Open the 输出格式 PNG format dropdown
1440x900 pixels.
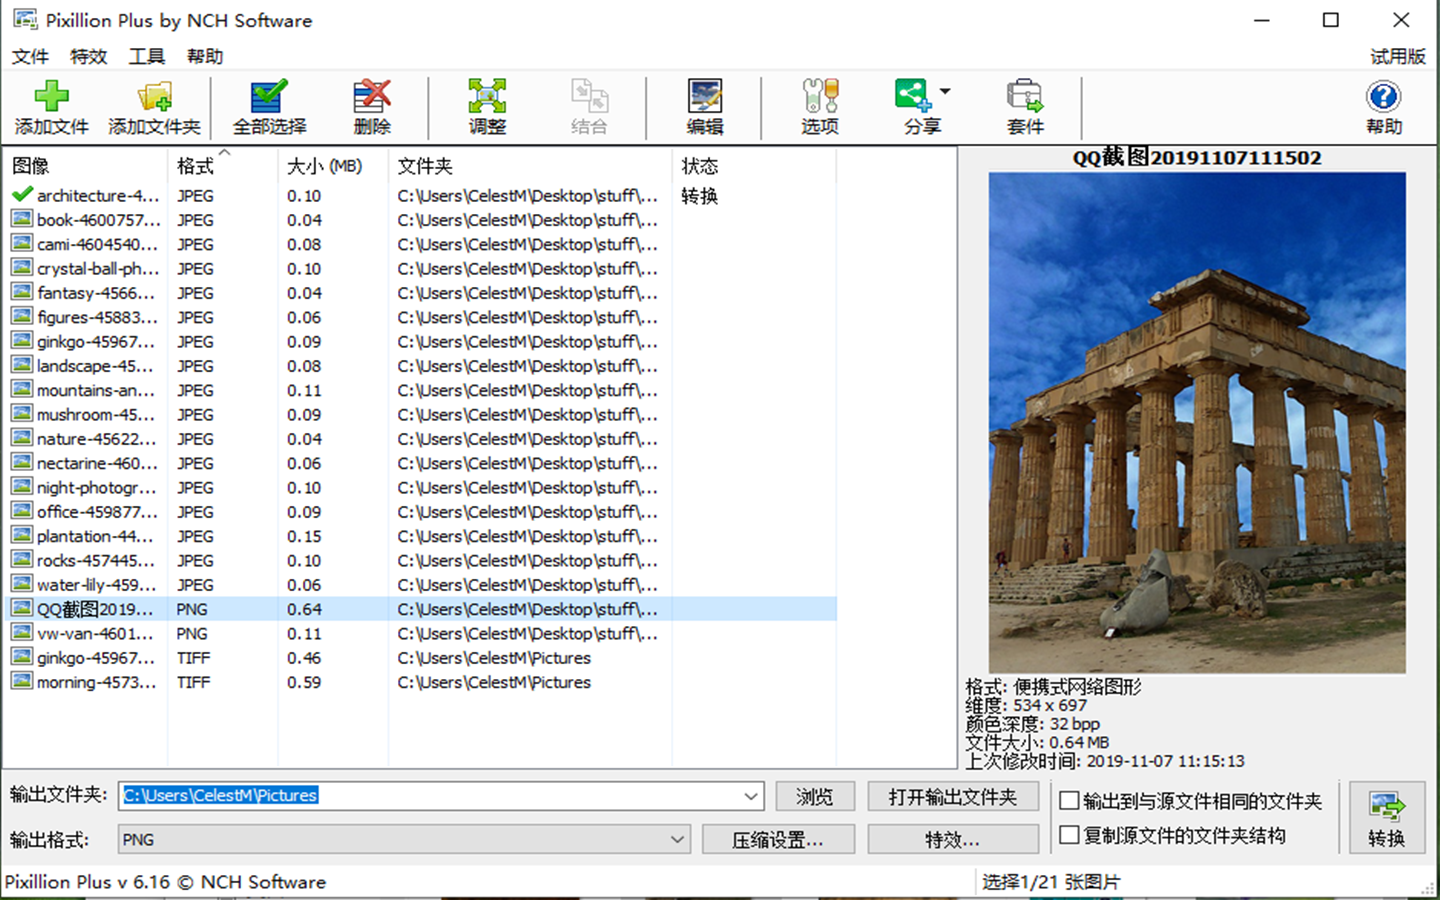click(682, 839)
